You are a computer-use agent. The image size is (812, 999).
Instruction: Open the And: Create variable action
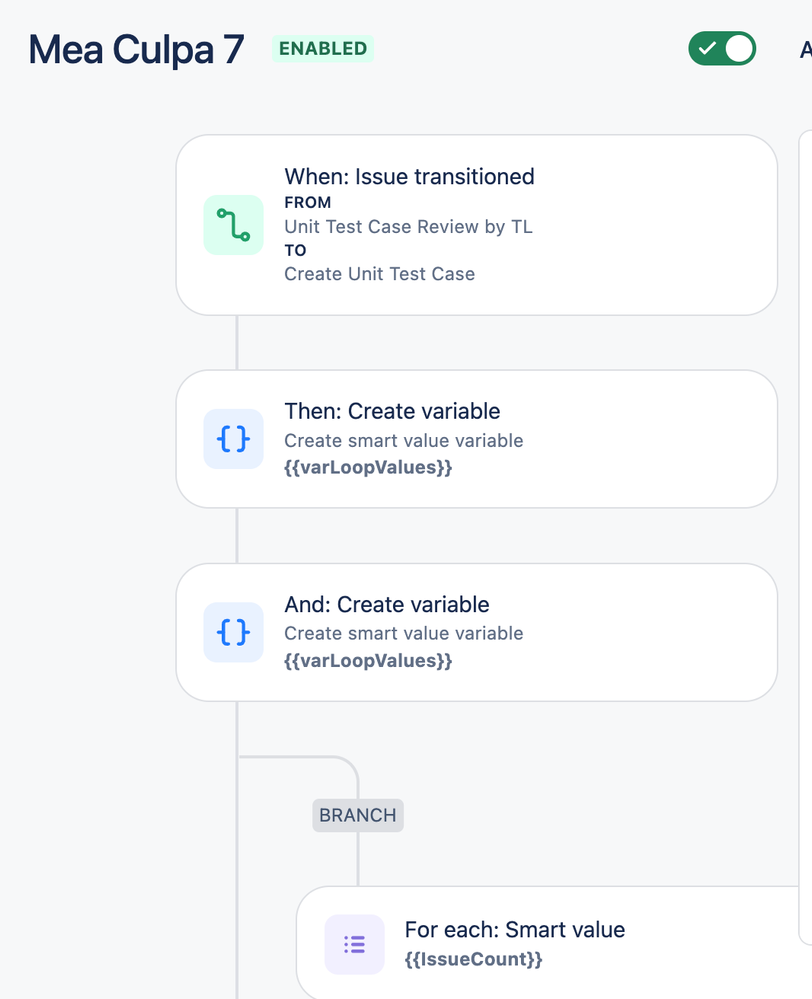477,632
